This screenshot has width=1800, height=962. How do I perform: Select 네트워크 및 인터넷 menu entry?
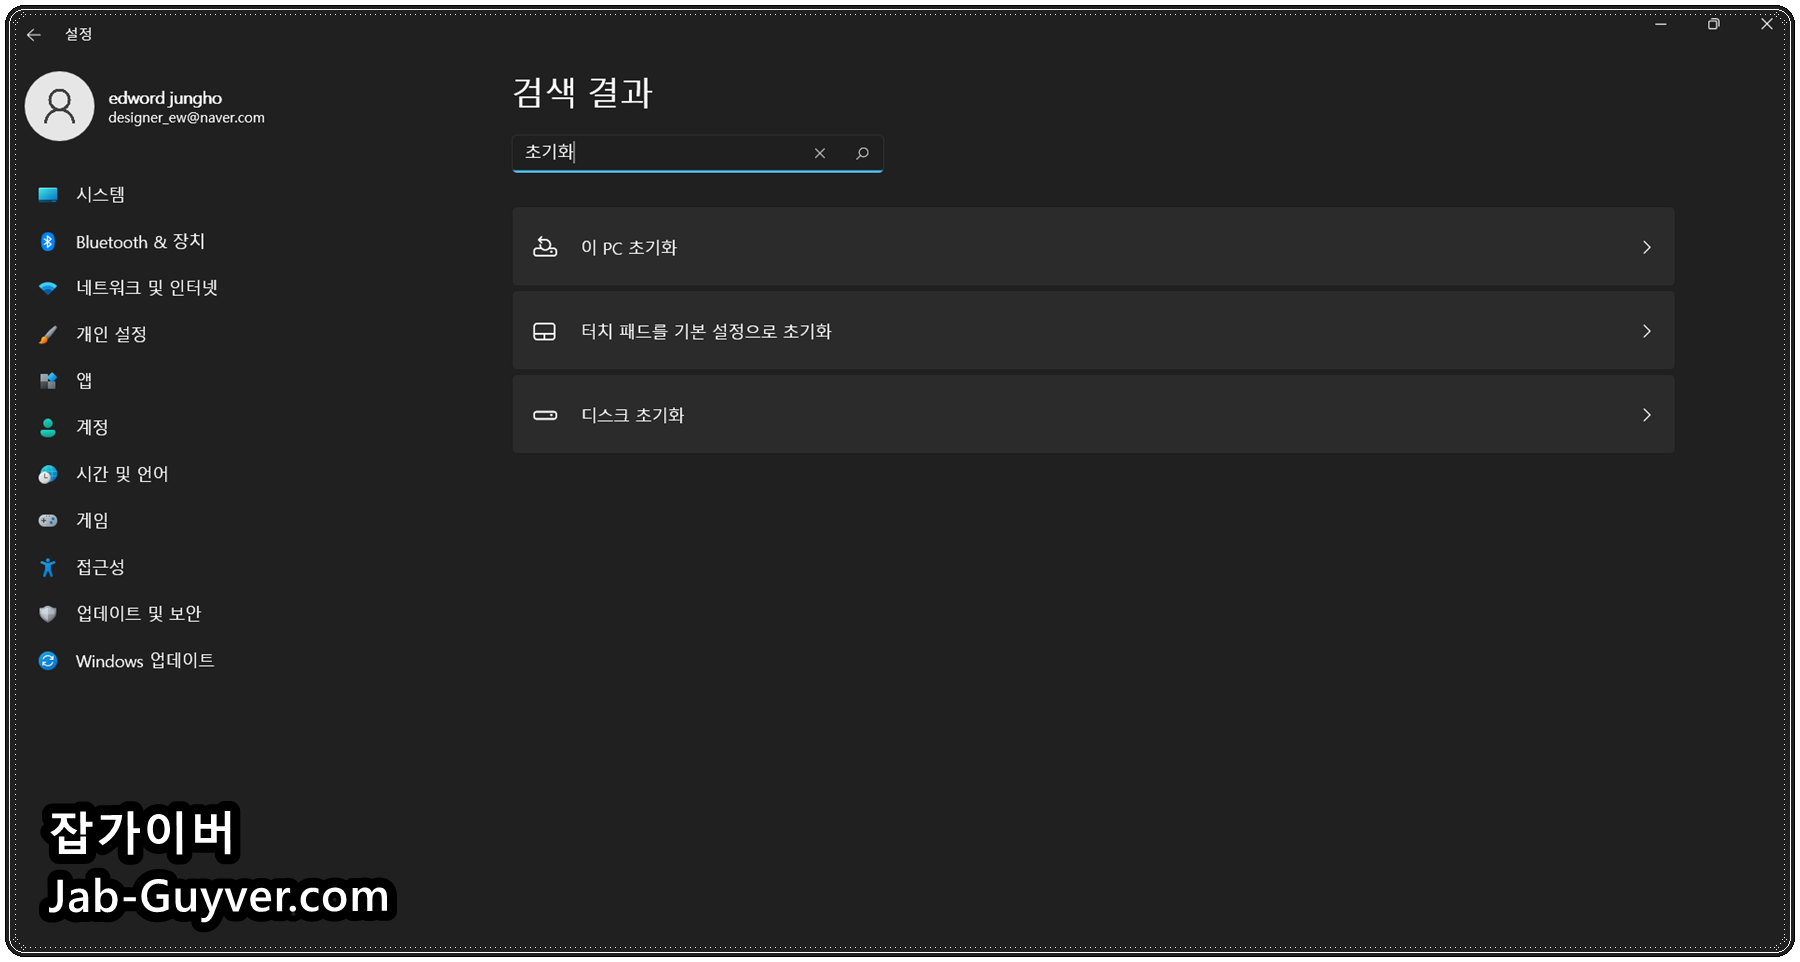(146, 287)
